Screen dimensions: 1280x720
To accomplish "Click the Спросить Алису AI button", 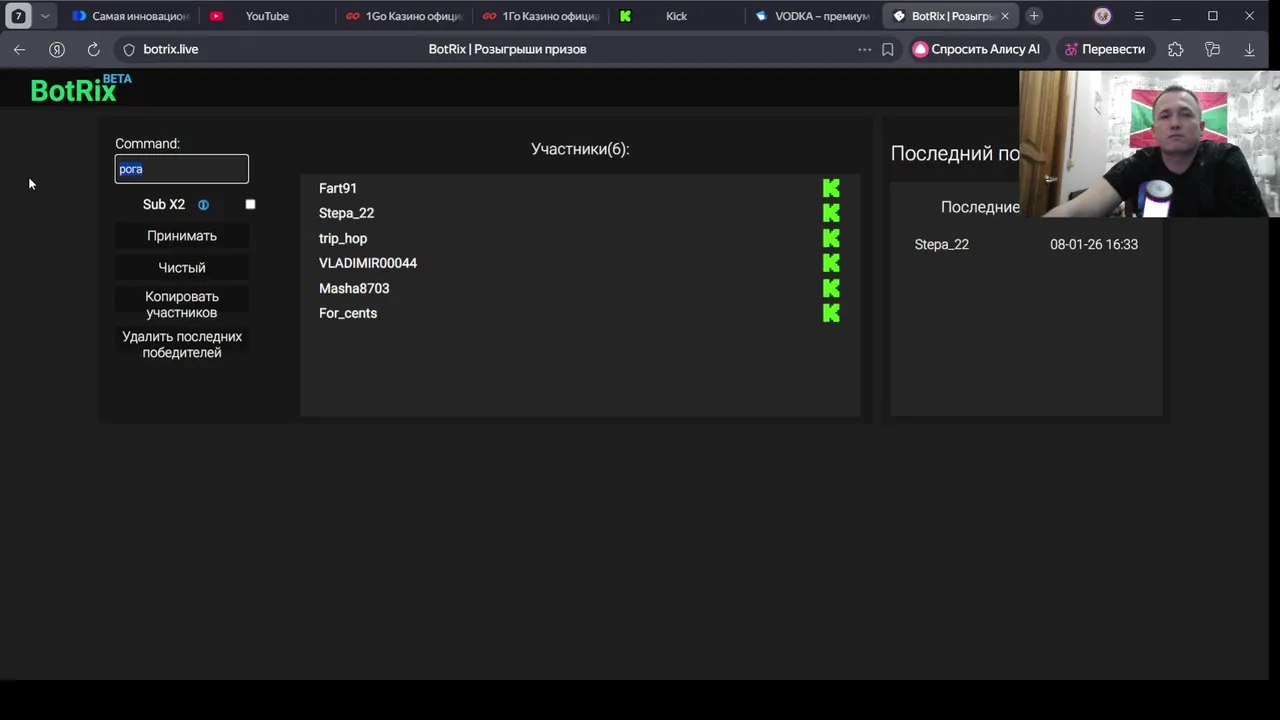I will point(976,49).
